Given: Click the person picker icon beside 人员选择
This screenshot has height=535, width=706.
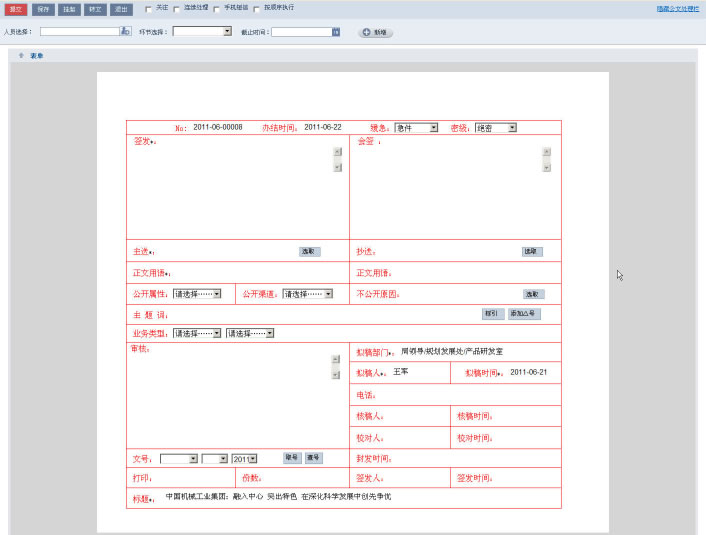Looking at the screenshot, I should (126, 32).
